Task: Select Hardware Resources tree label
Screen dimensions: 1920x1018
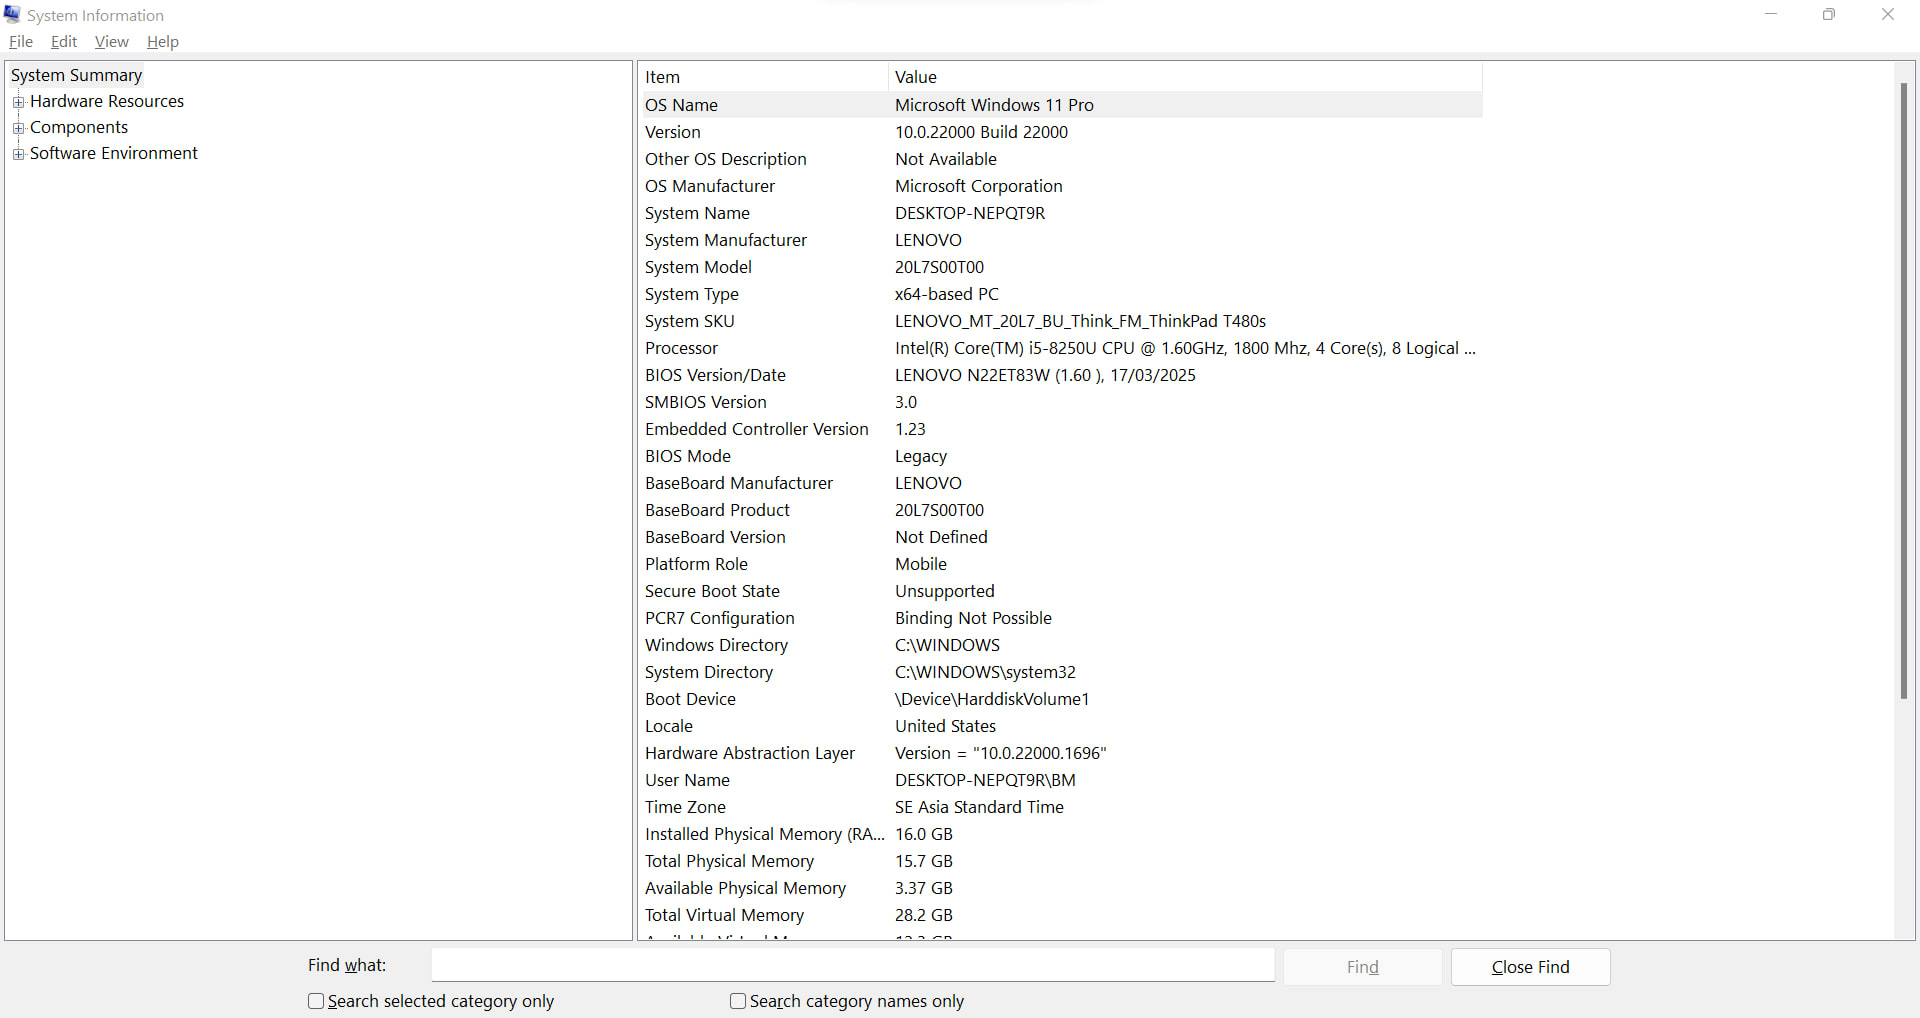Action: click(x=107, y=101)
